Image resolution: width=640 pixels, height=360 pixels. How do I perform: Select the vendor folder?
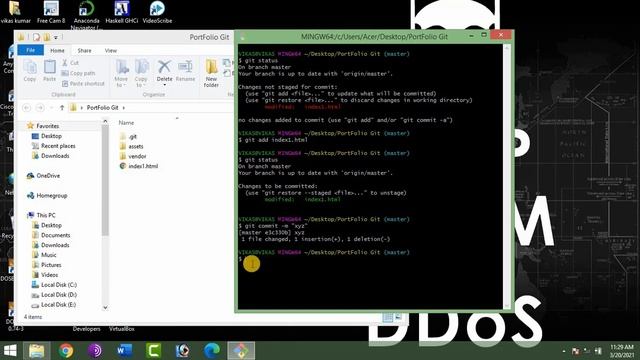click(133, 156)
